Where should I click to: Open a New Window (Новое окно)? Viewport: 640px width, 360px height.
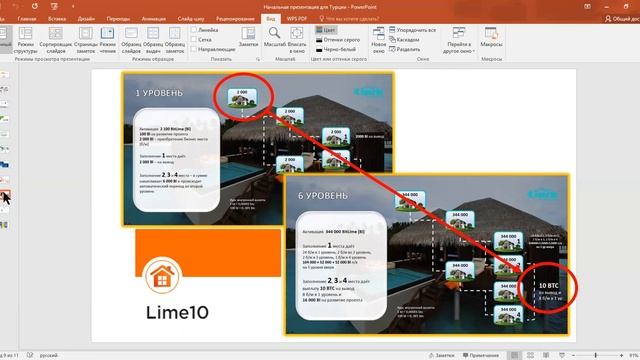378,40
